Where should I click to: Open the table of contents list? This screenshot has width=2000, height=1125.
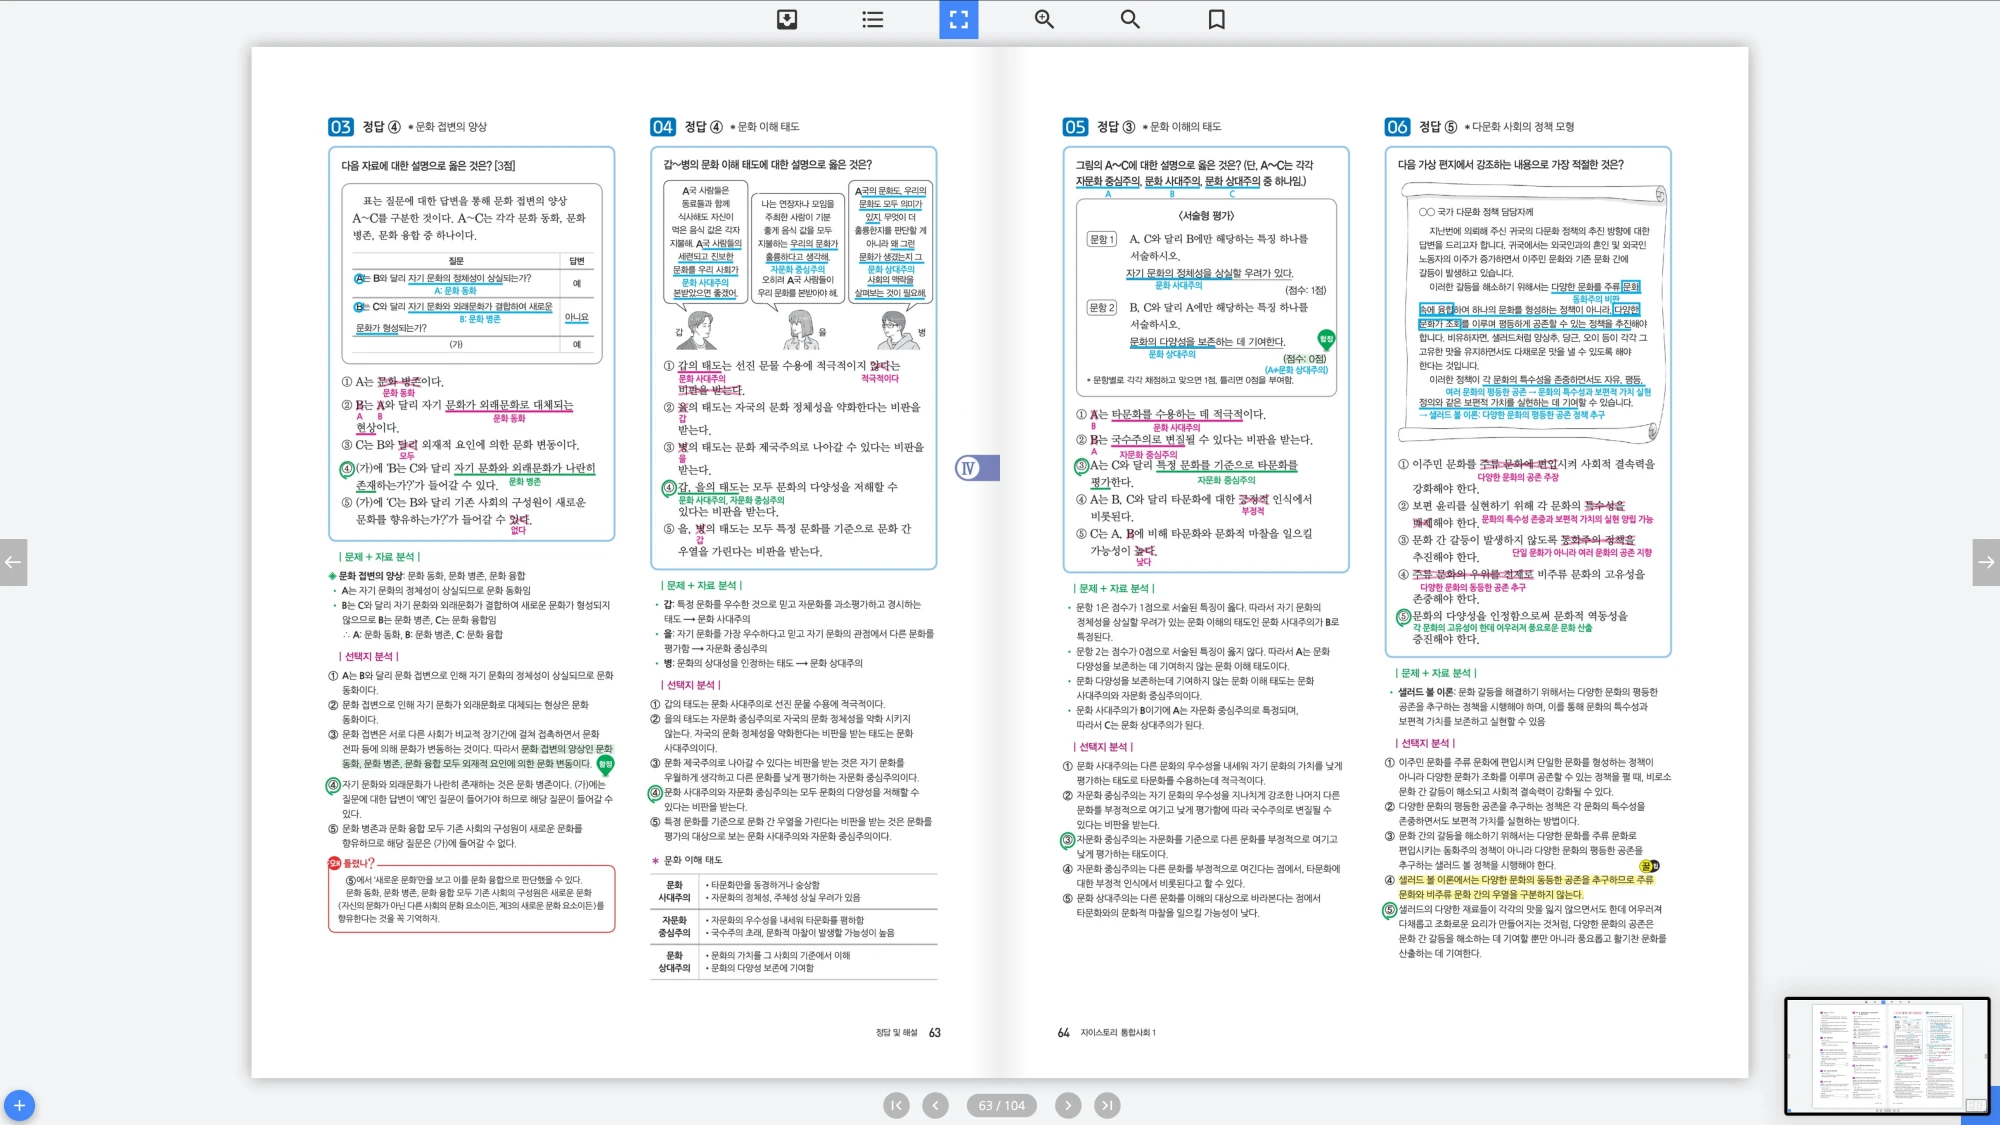coord(872,19)
